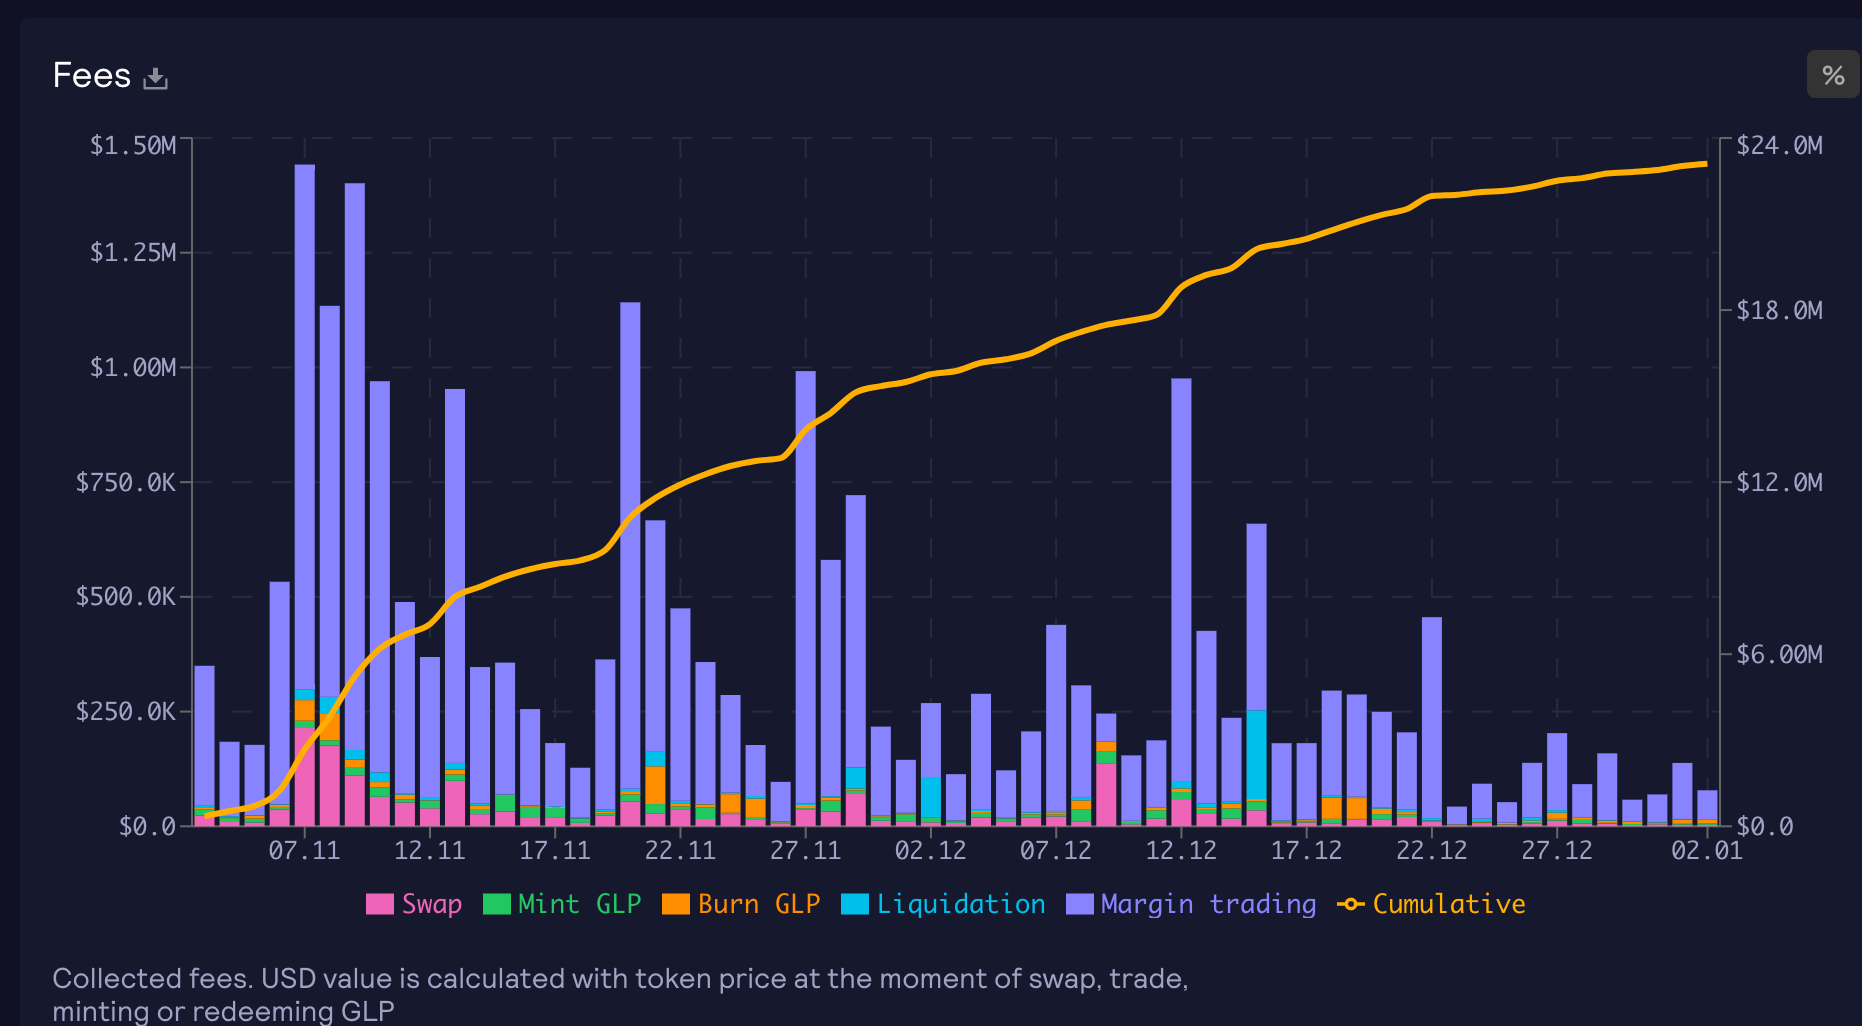Click the pink Swap legend color square
The image size is (1862, 1026).
coord(379,903)
